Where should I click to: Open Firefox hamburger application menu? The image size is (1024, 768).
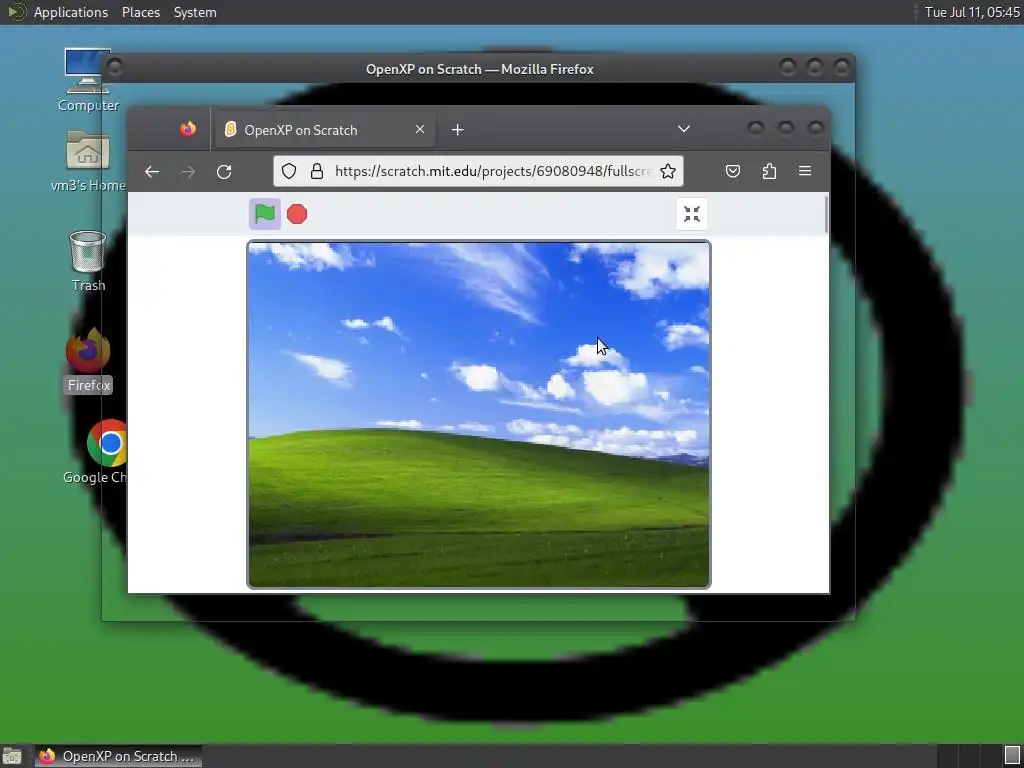[805, 171]
